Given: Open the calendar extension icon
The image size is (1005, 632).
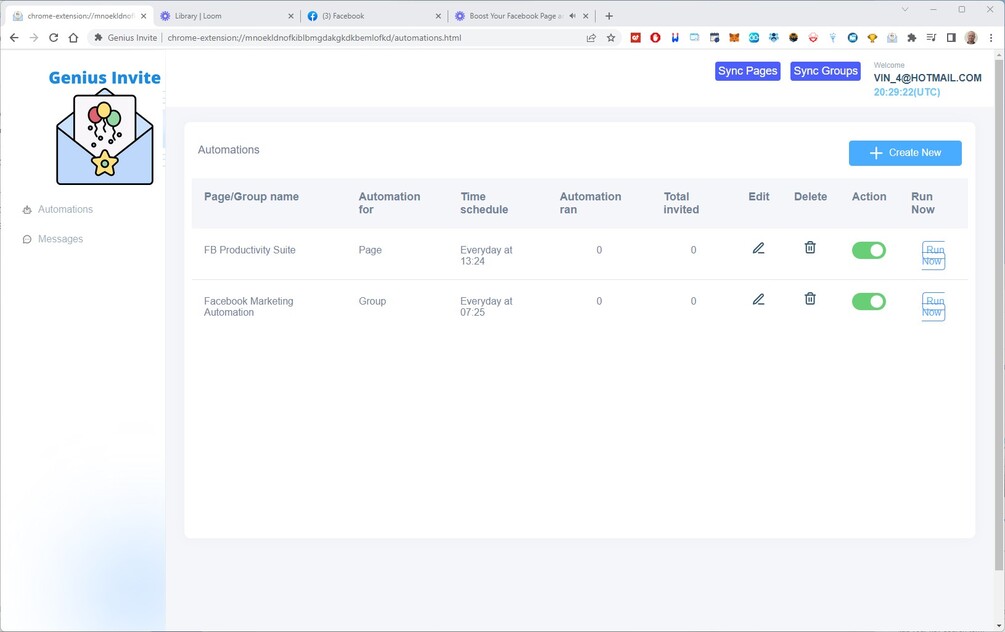Looking at the screenshot, I should point(715,38).
